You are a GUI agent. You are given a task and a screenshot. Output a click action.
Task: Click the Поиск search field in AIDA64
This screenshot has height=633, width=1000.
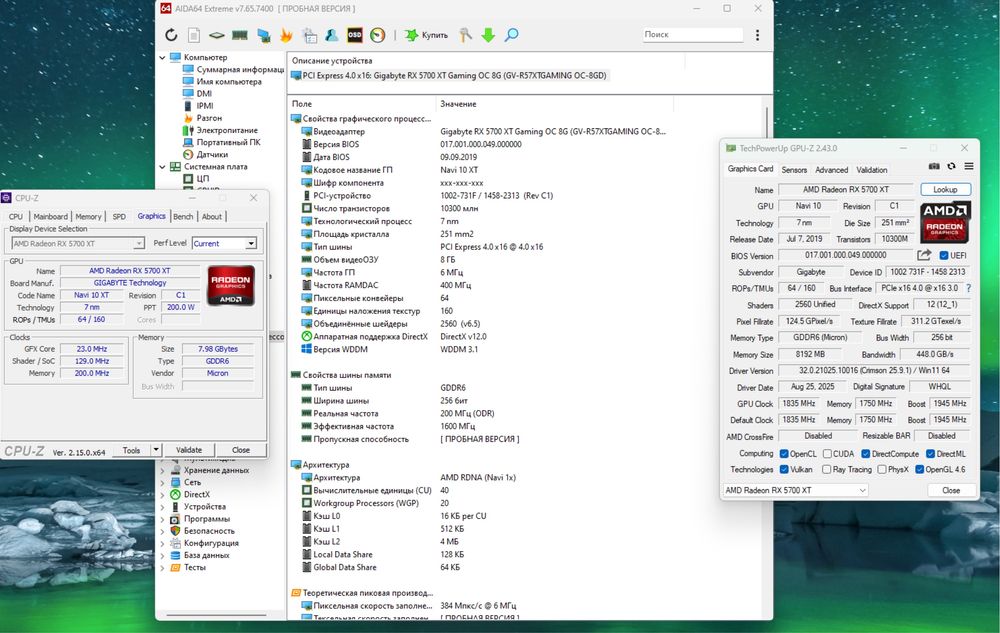tap(693, 34)
